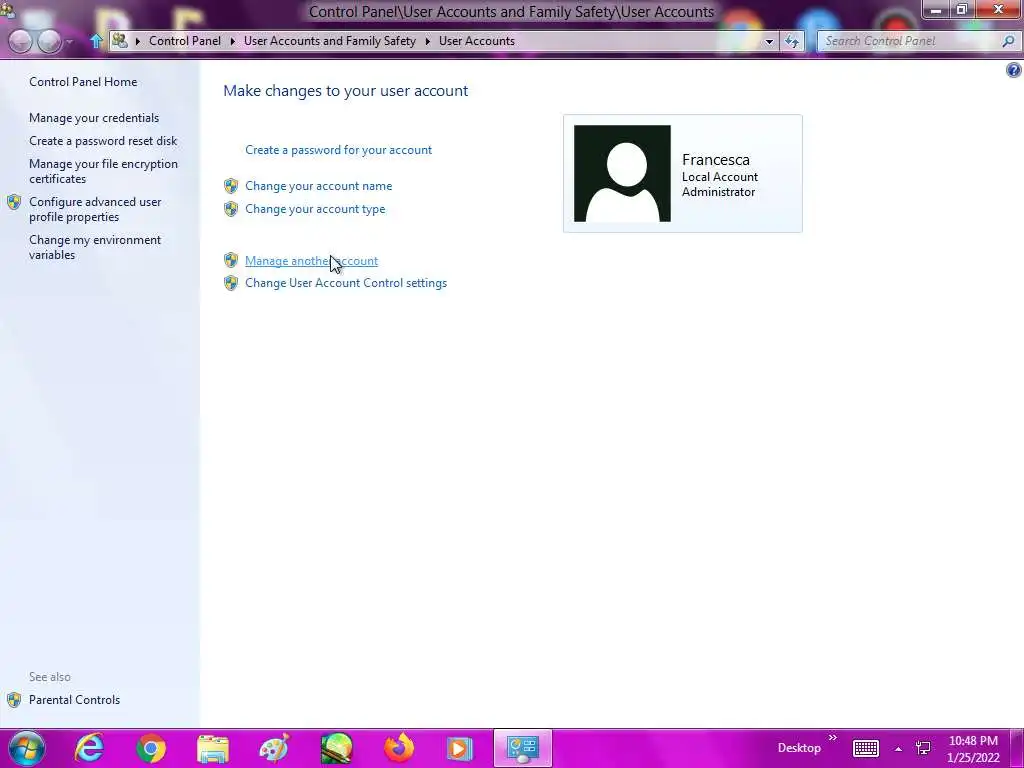Click the Back navigation button
Screen dimensions: 1024x768
point(20,41)
